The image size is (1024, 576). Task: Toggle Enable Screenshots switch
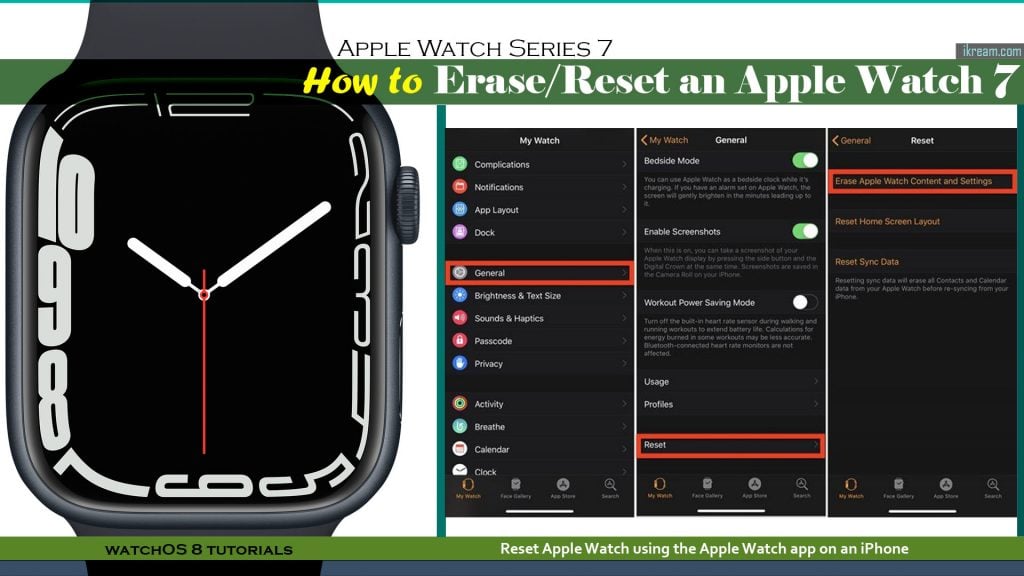(x=805, y=231)
